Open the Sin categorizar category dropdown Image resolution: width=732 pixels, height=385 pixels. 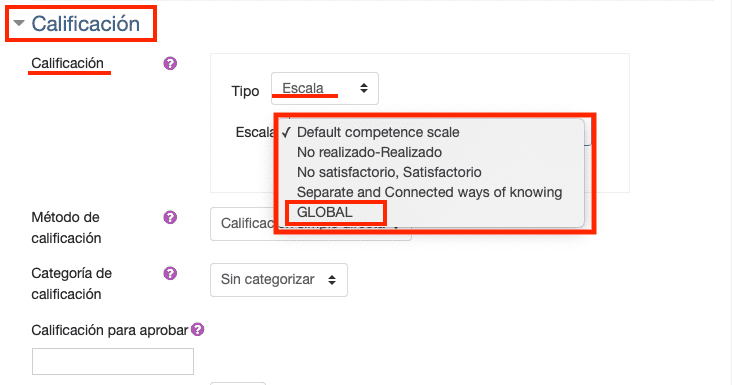[279, 280]
